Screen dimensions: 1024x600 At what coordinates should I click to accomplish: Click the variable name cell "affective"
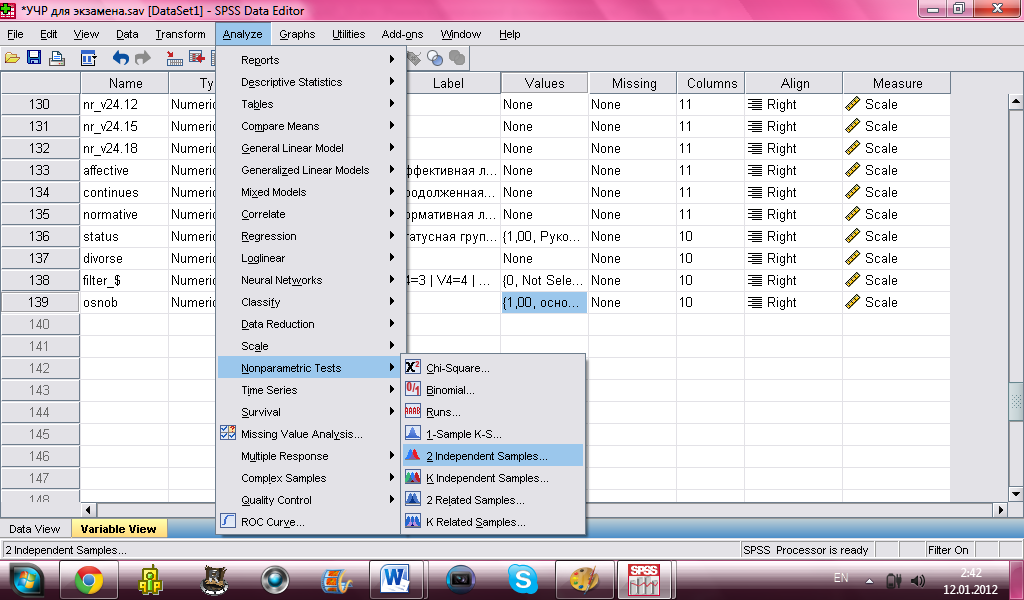click(x=125, y=170)
